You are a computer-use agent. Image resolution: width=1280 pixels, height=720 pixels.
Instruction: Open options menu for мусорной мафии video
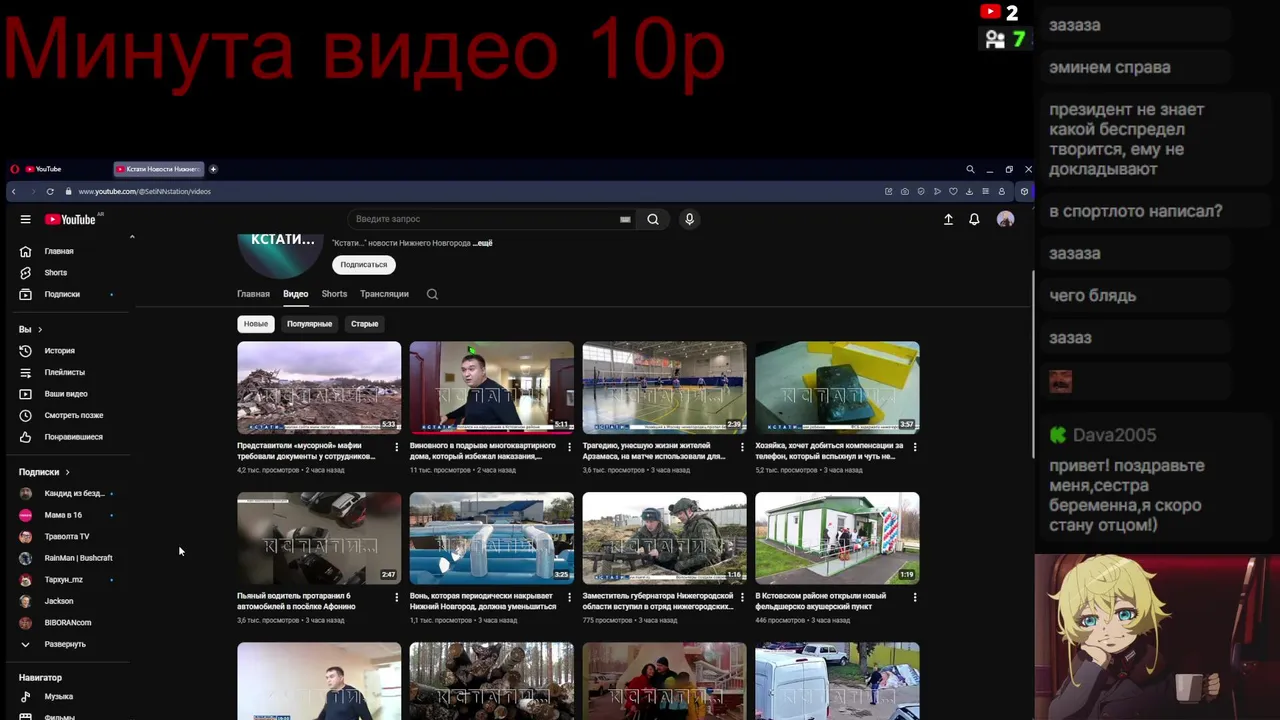point(396,447)
